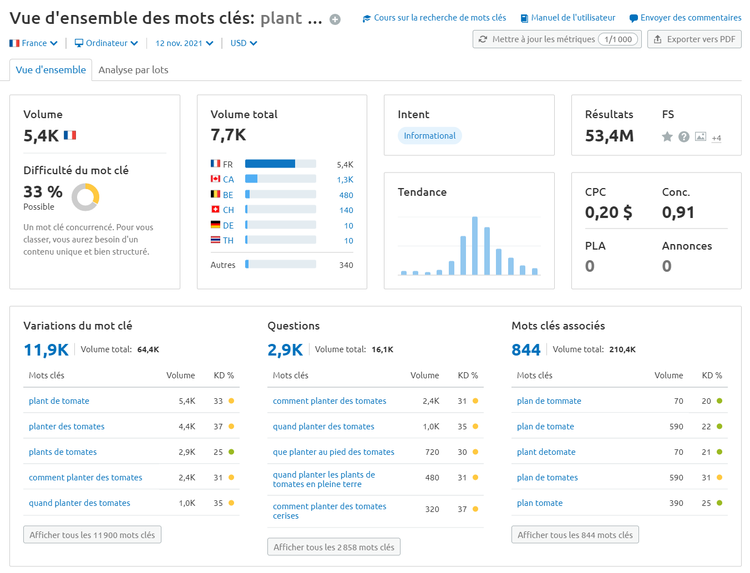
Task: Click the CA volume value 1,3K
Action: 345,180
